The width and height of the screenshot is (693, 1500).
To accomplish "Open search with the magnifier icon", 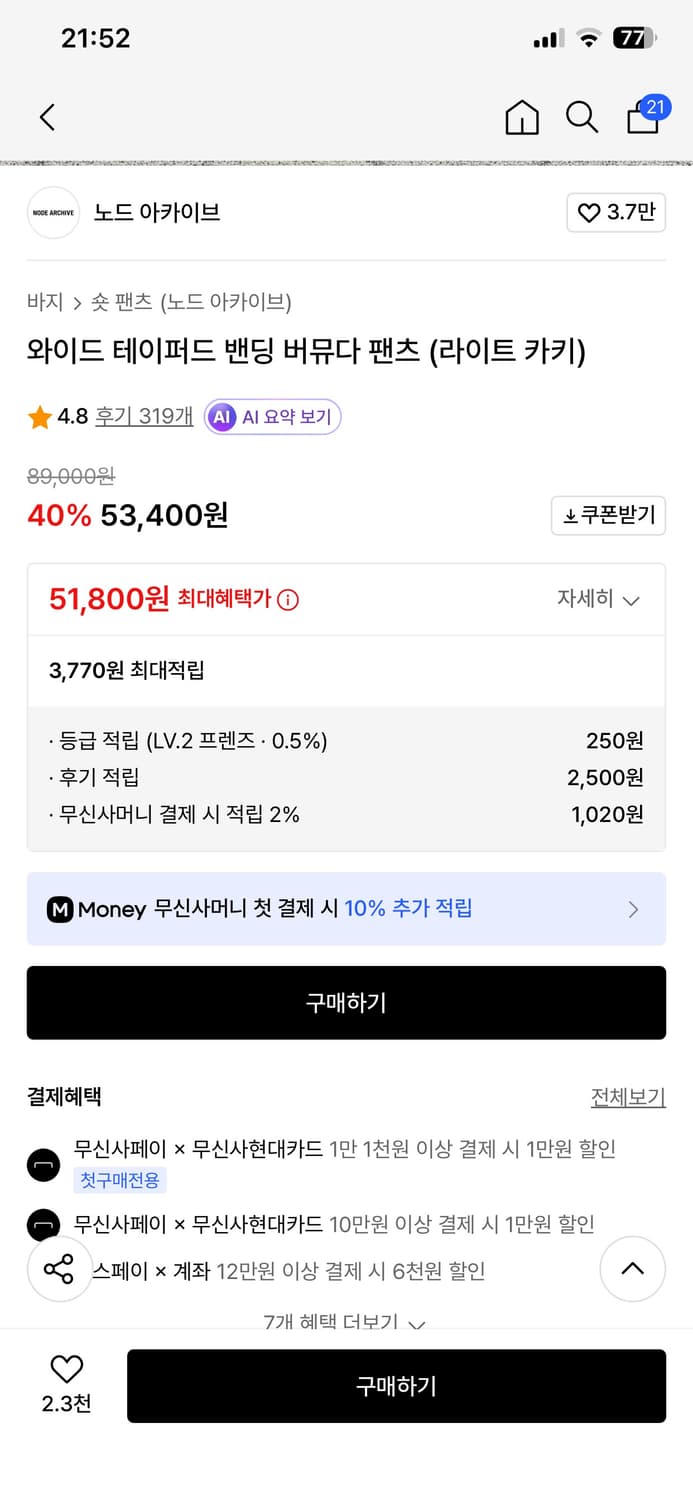I will click(x=582, y=117).
